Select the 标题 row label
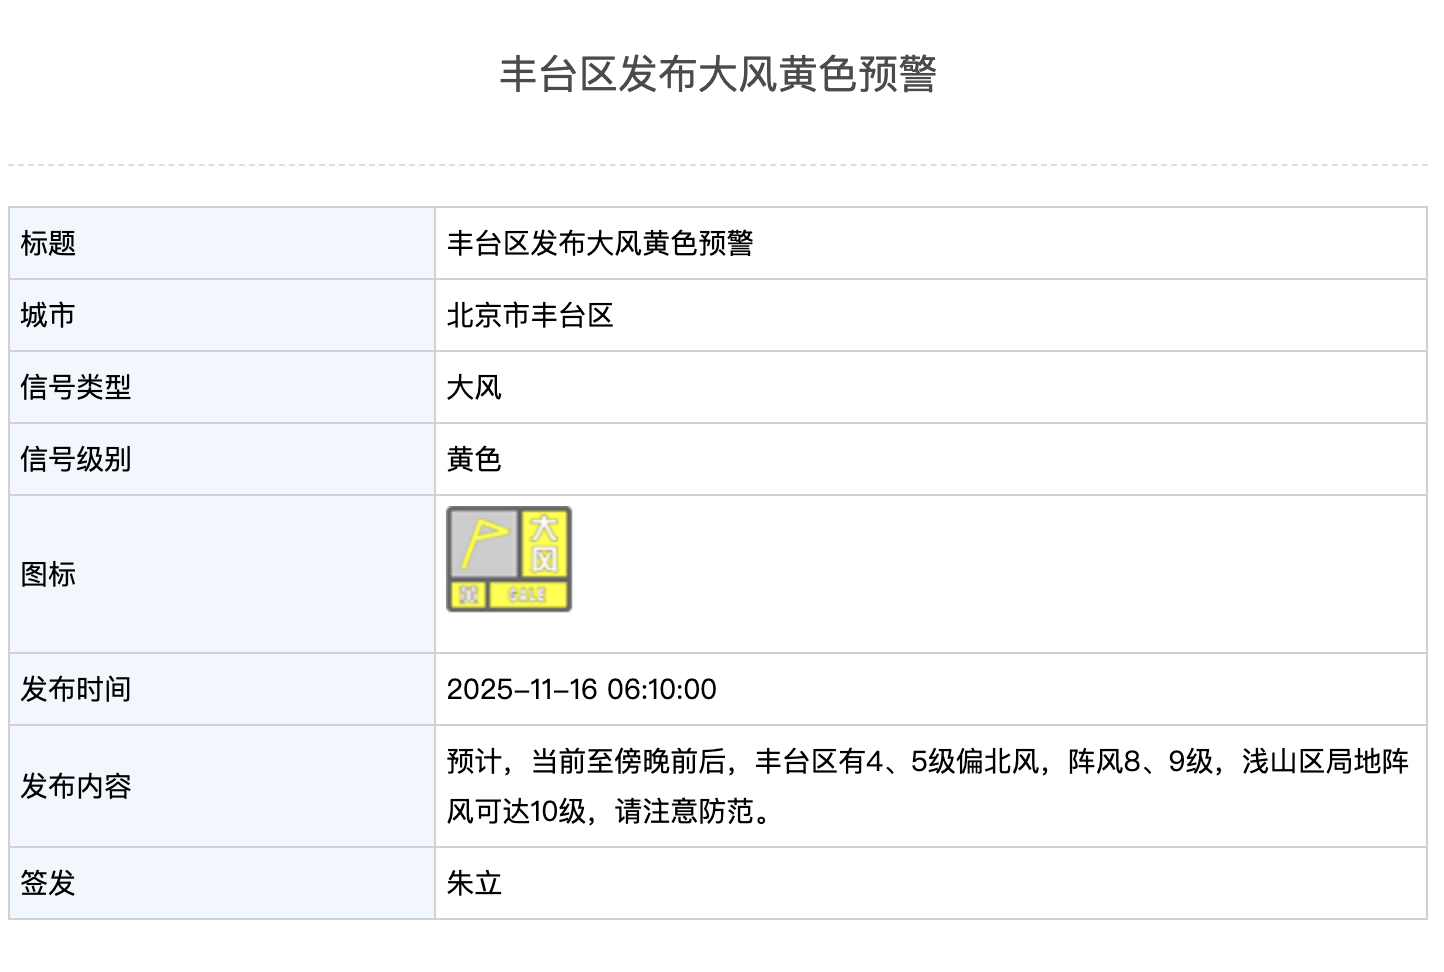The height and width of the screenshot is (972, 1444). point(48,243)
